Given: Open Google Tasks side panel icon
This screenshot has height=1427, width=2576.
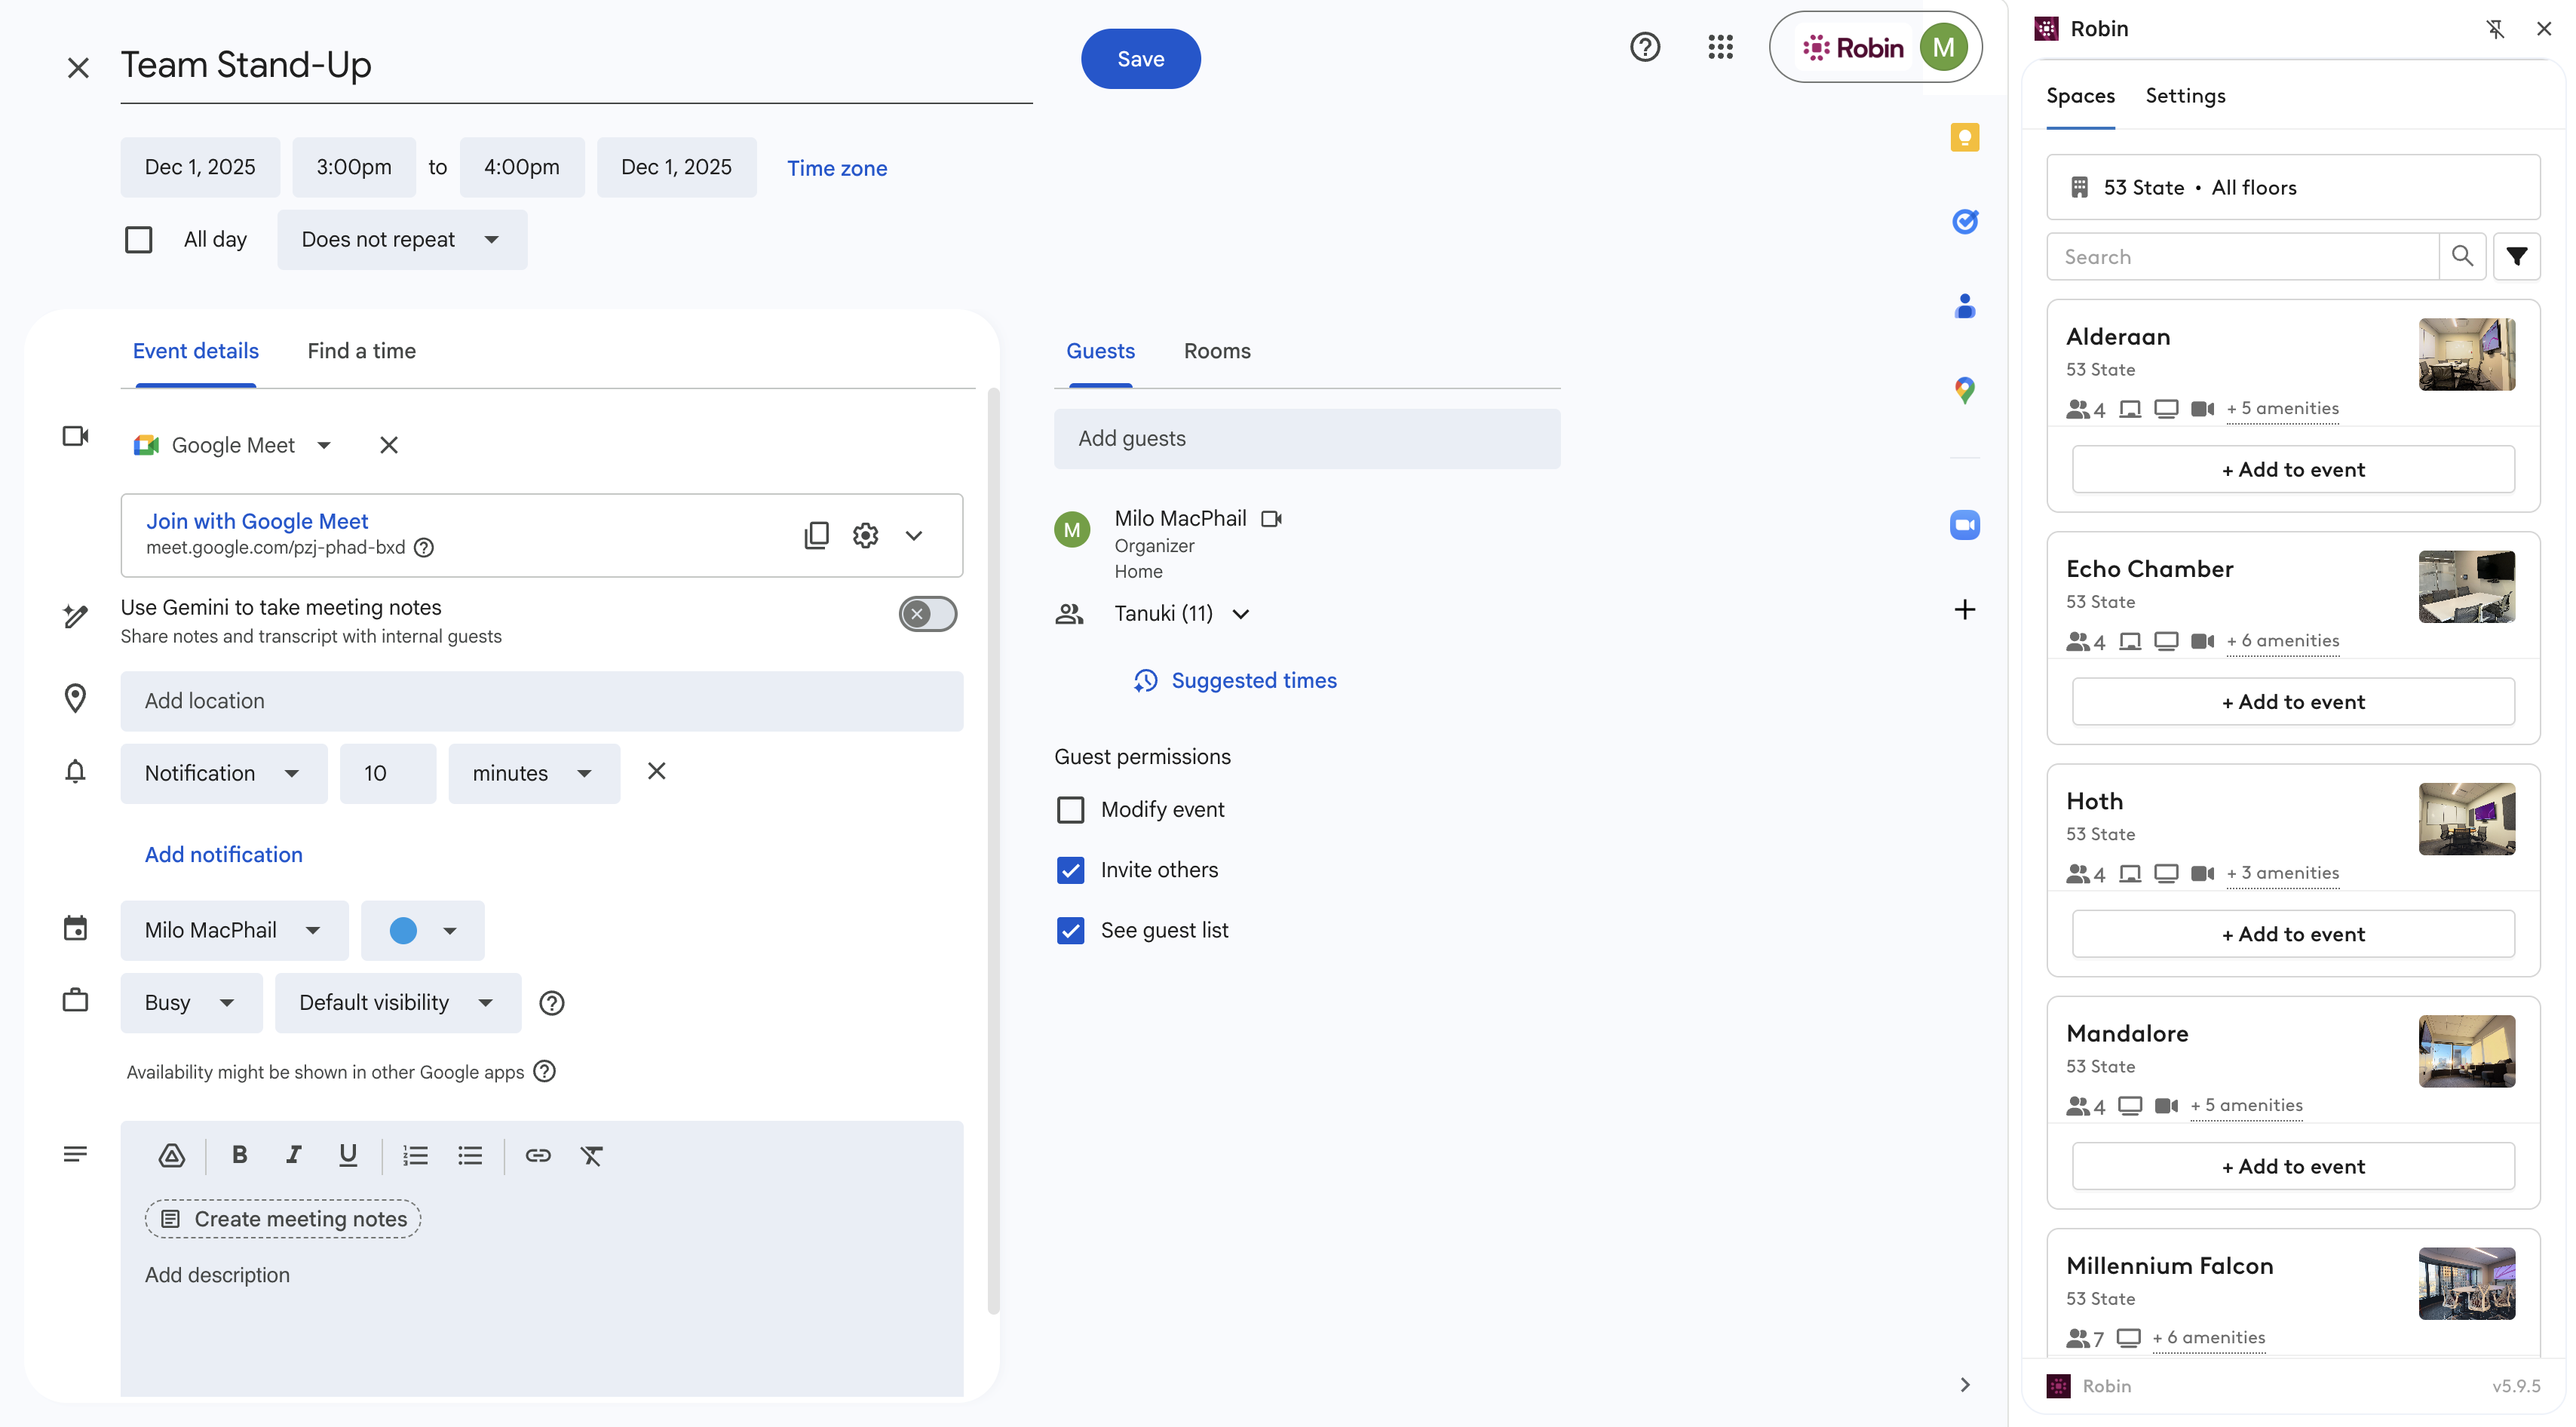Looking at the screenshot, I should coord(1964,221).
